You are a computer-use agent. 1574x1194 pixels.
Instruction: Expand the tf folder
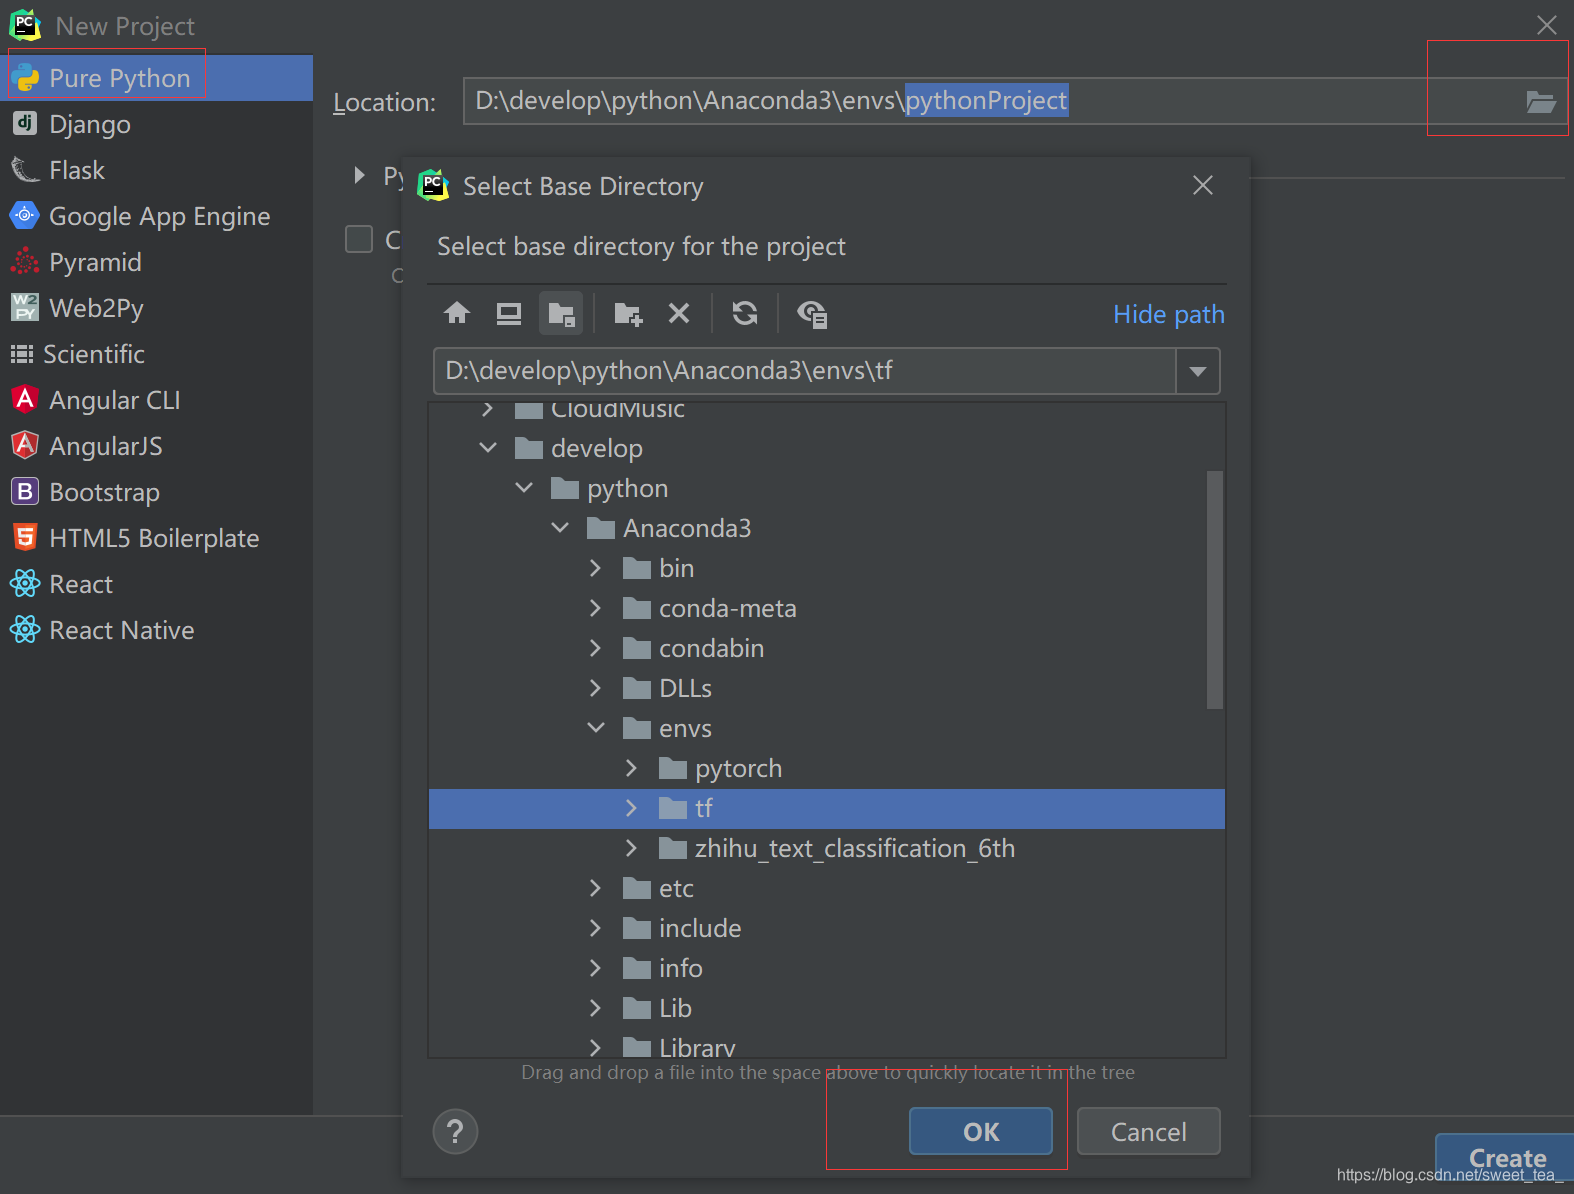(x=632, y=808)
